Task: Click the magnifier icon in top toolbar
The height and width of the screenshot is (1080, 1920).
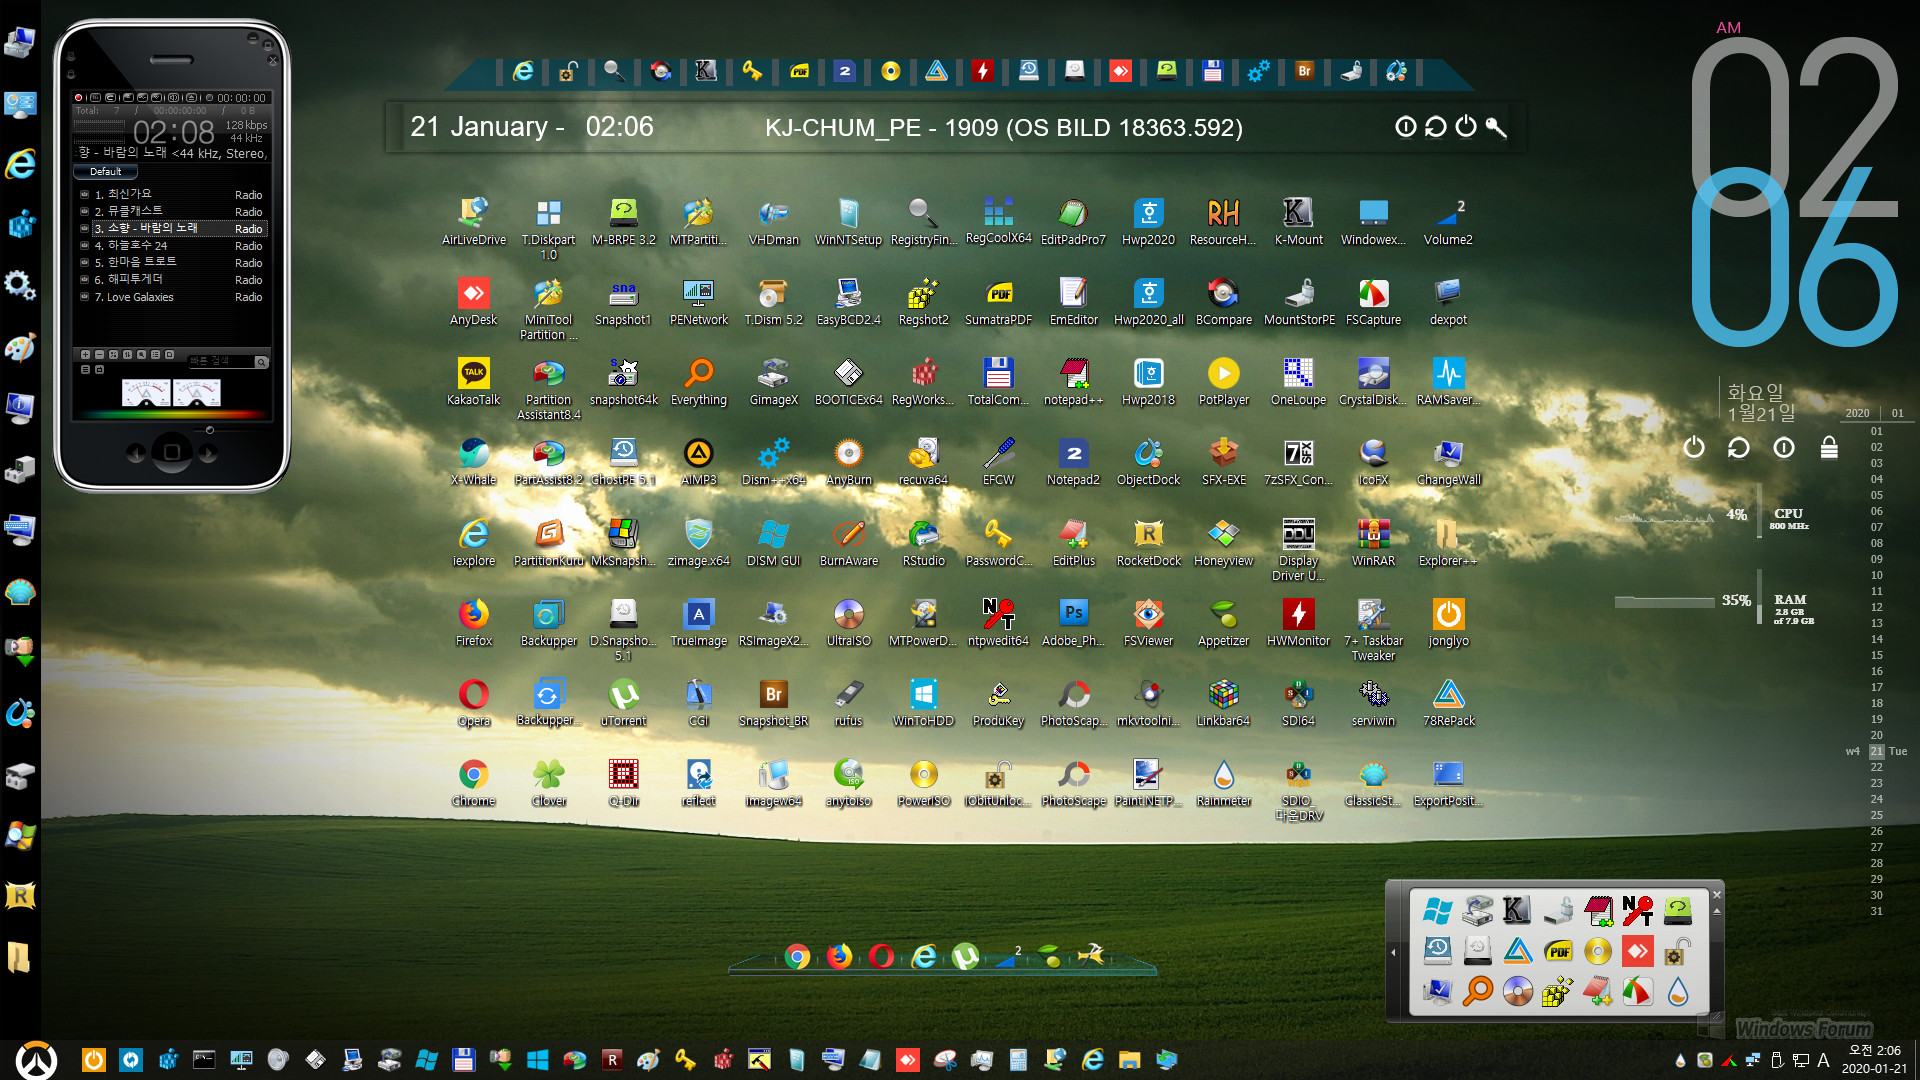Action: pos(614,71)
